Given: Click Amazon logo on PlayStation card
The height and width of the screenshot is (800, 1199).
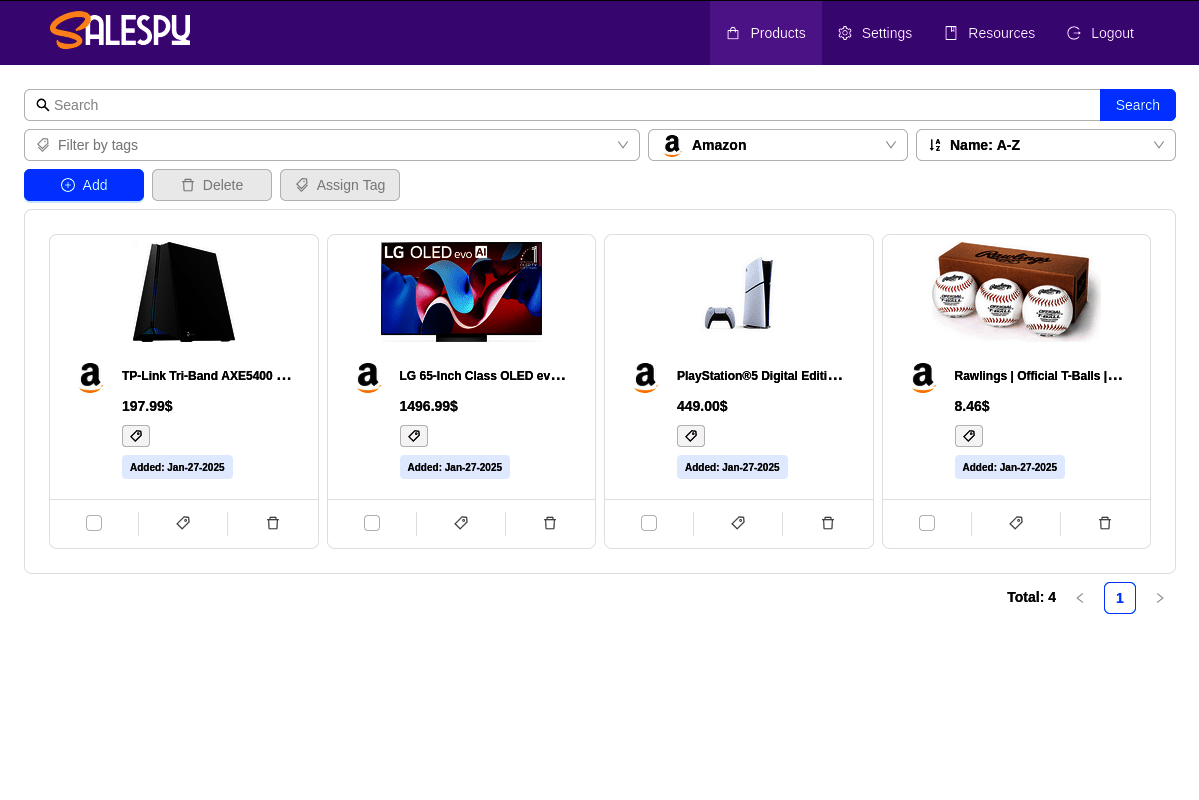Looking at the screenshot, I should (x=645, y=378).
